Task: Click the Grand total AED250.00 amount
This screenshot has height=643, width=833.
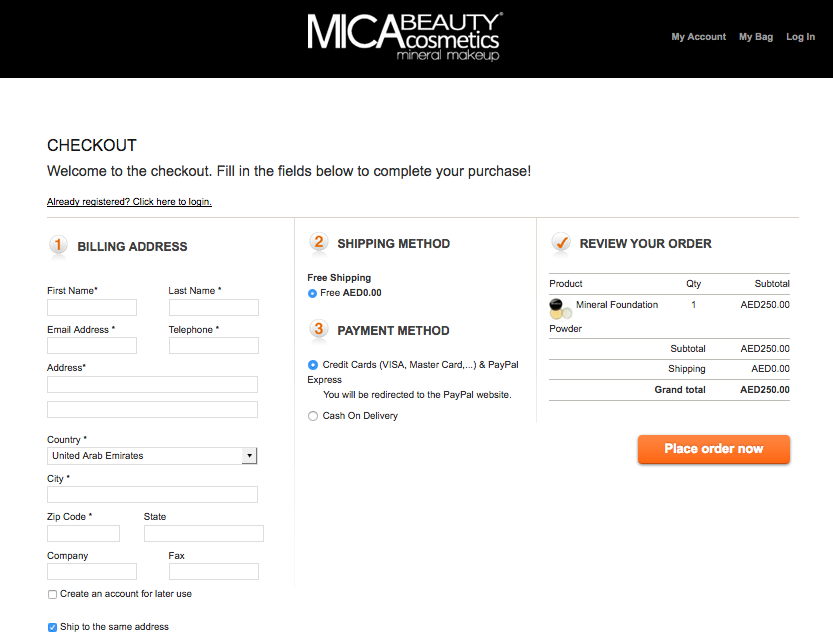Action: coord(765,390)
